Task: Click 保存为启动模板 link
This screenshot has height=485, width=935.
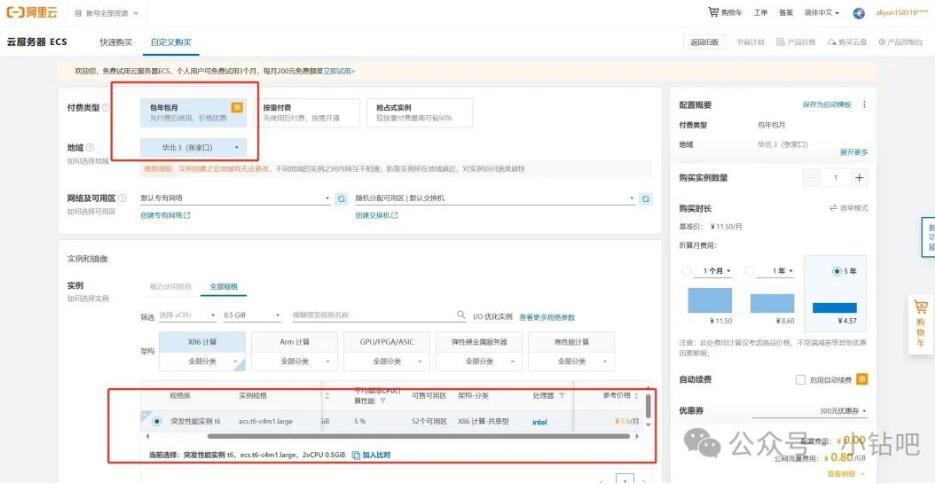Action: point(826,104)
